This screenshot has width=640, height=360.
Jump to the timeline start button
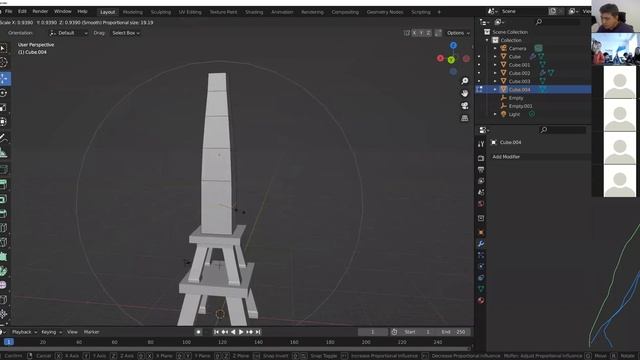tap(216, 332)
